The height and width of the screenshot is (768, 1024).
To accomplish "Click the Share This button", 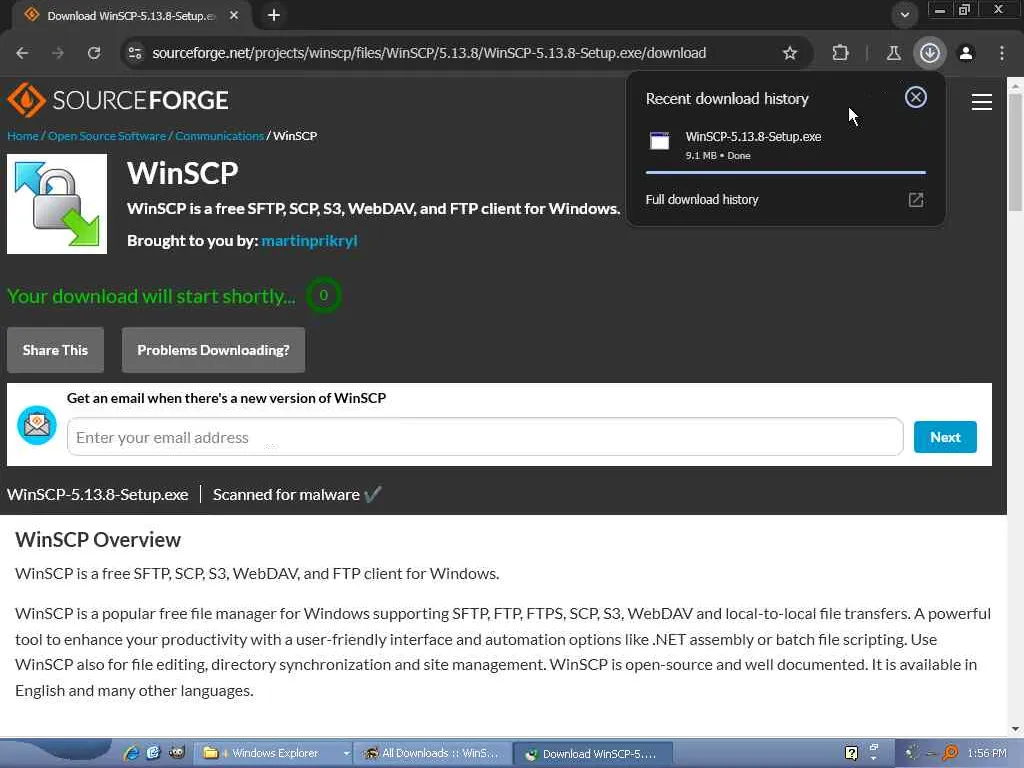I will point(56,350).
